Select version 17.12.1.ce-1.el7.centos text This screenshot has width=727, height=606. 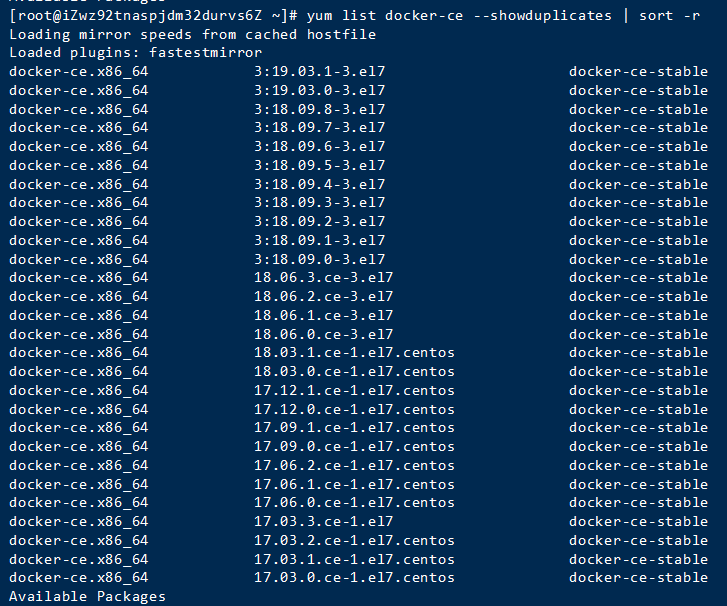click(x=354, y=390)
